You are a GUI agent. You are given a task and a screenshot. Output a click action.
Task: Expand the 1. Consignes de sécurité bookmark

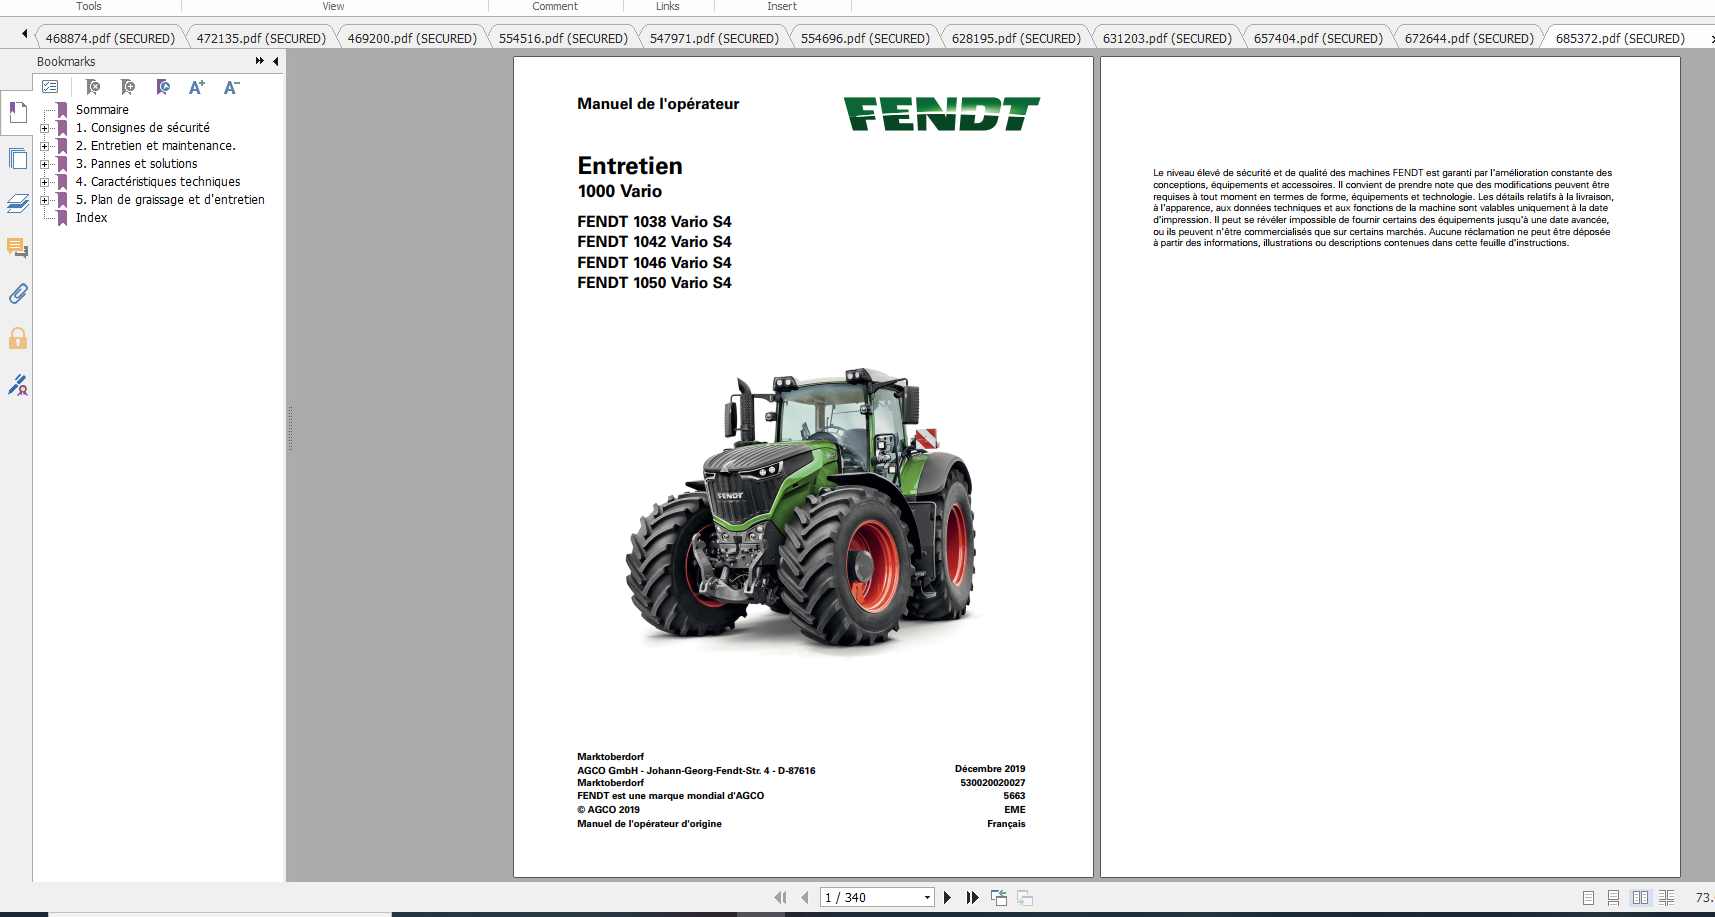44,128
